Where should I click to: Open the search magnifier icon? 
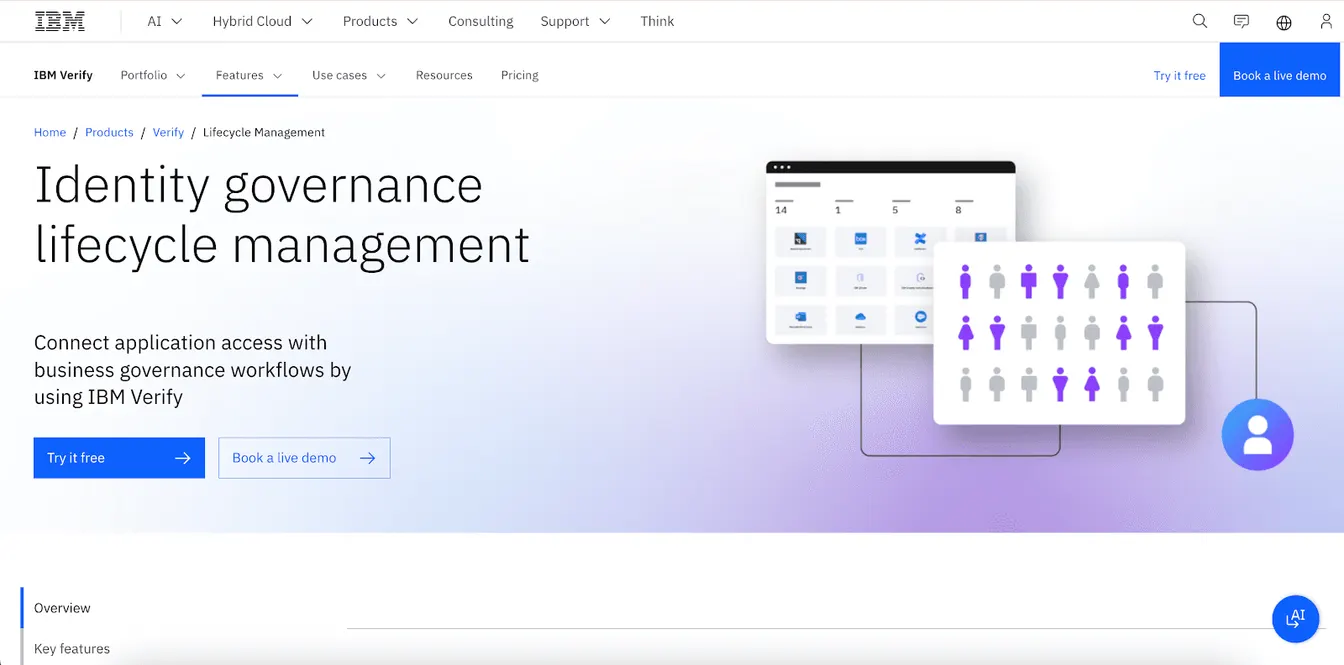coord(1200,21)
